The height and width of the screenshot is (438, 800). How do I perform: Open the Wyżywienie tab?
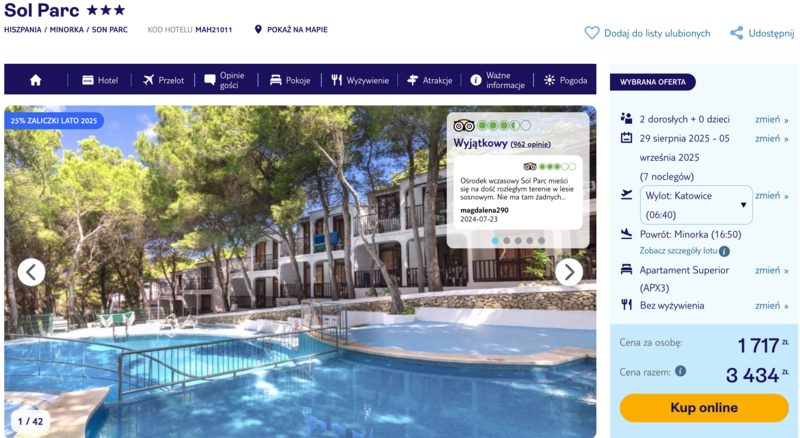360,80
